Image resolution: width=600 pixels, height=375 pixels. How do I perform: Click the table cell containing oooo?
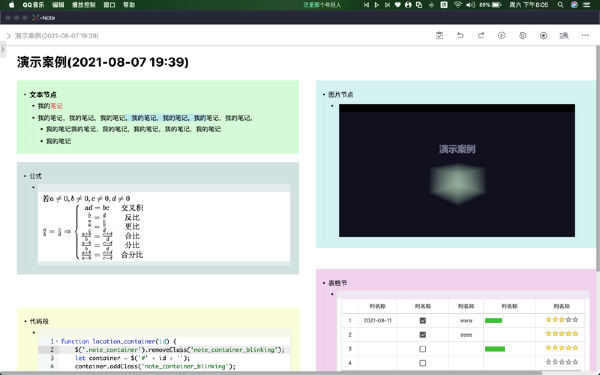pyautogui.click(x=466, y=334)
